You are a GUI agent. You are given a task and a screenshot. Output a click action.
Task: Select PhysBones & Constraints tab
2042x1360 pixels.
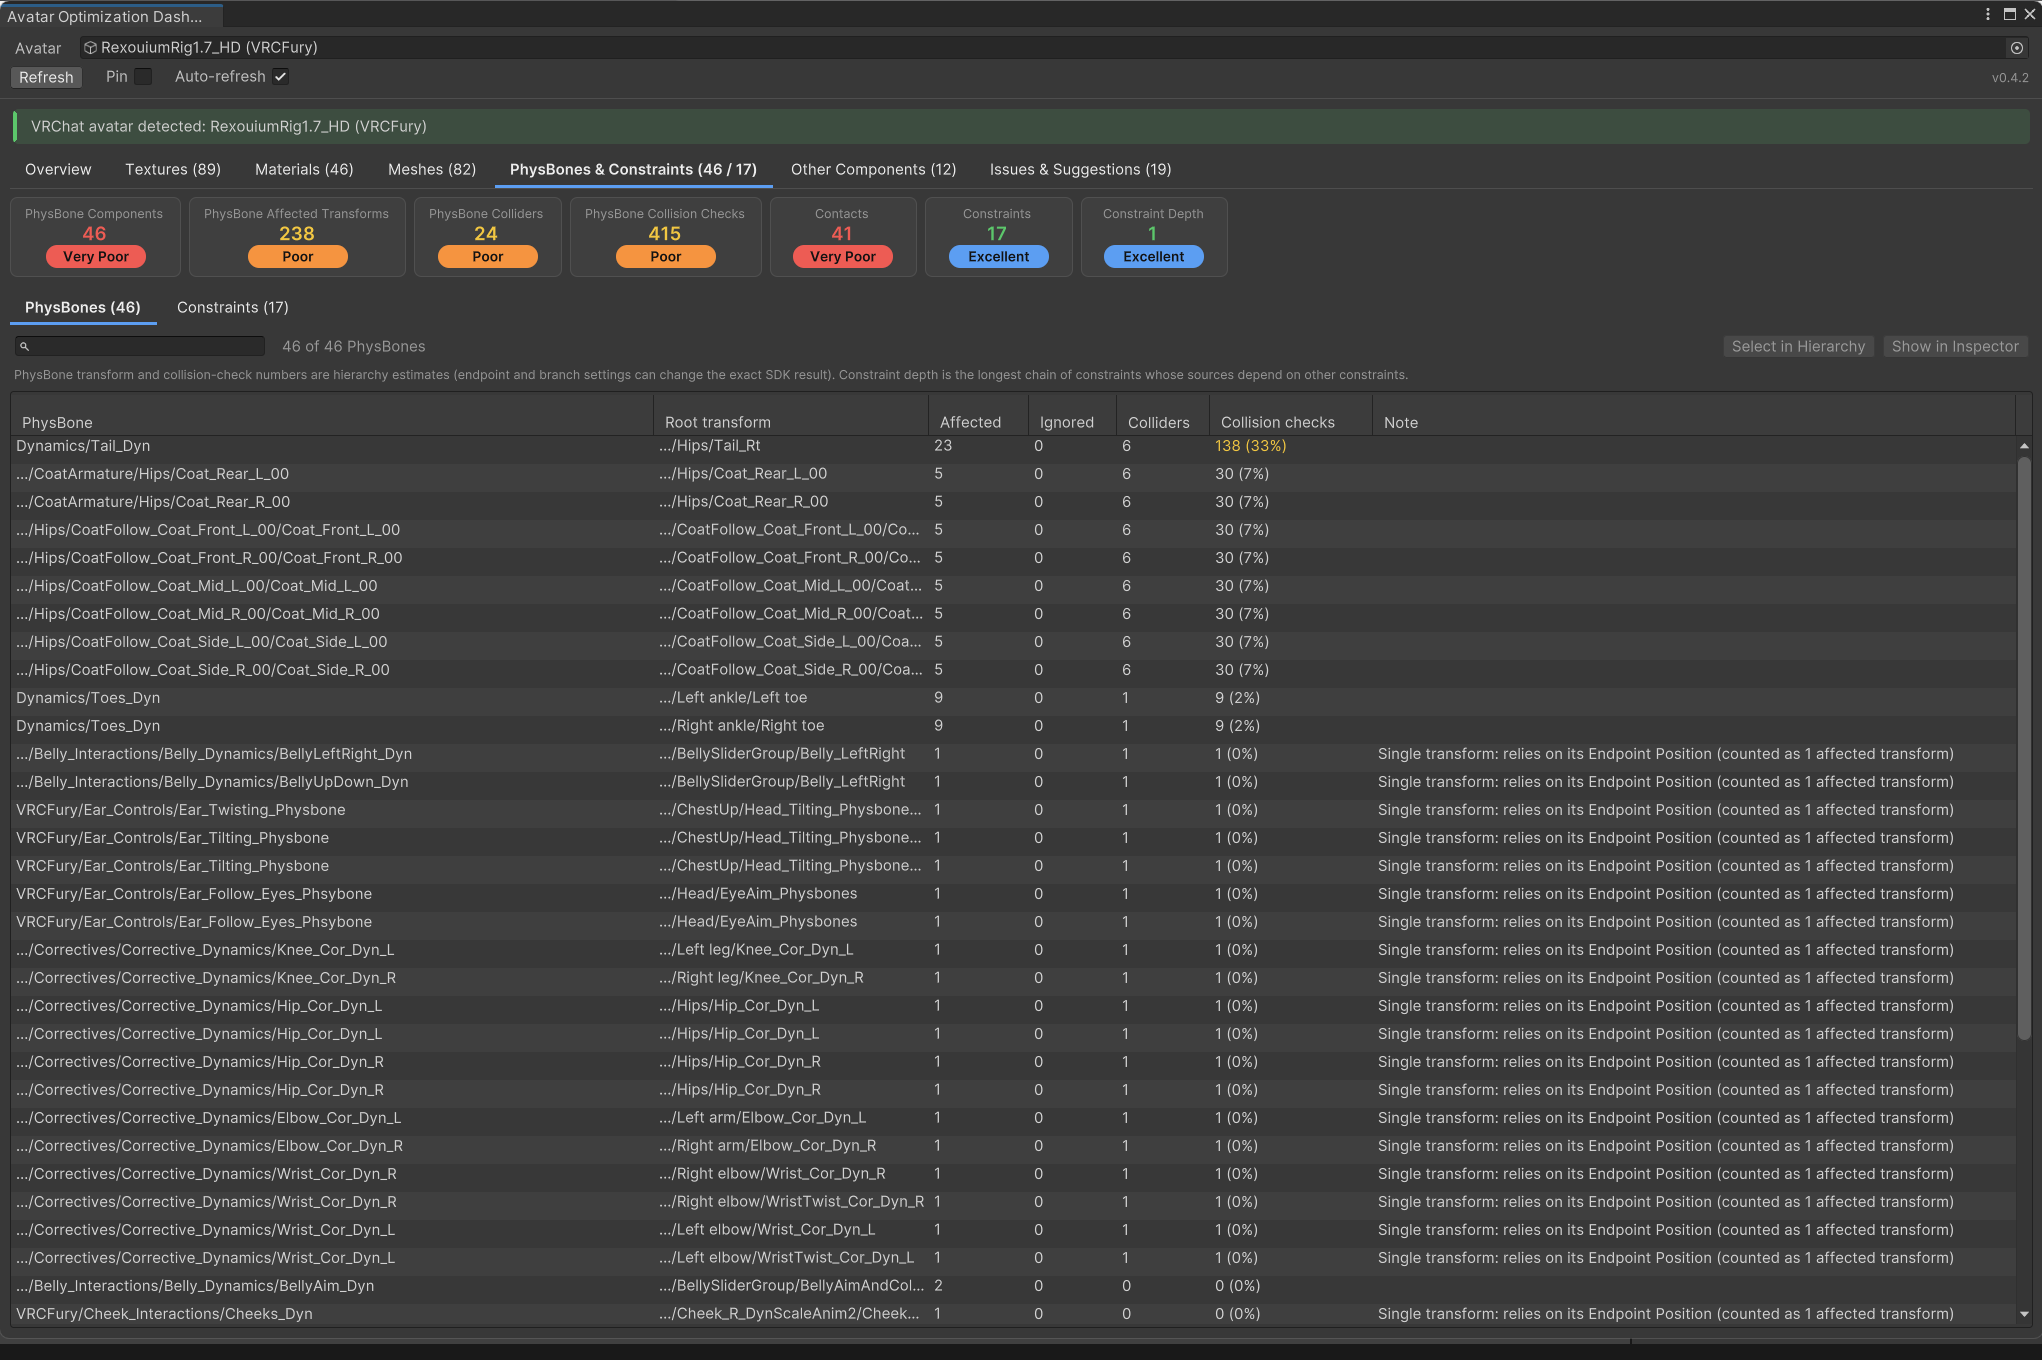633,169
